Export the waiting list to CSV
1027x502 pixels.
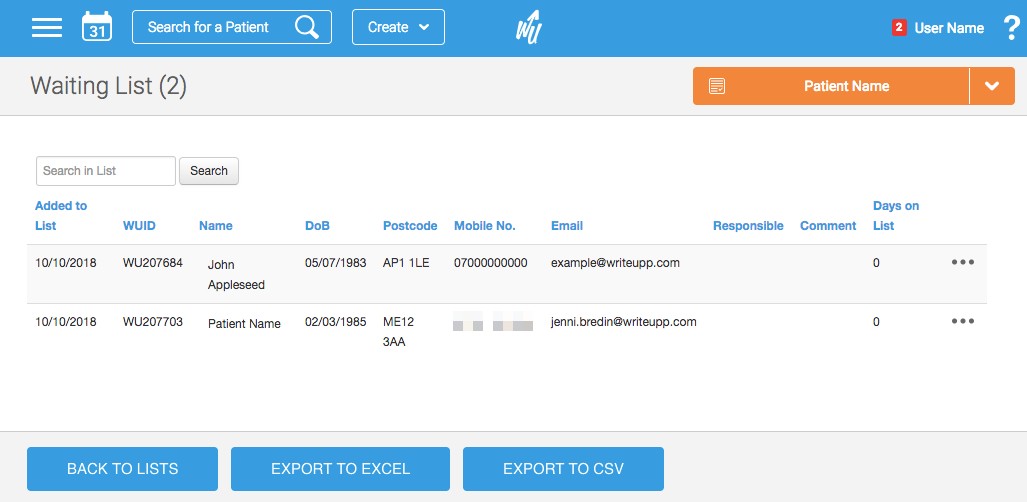coord(563,469)
